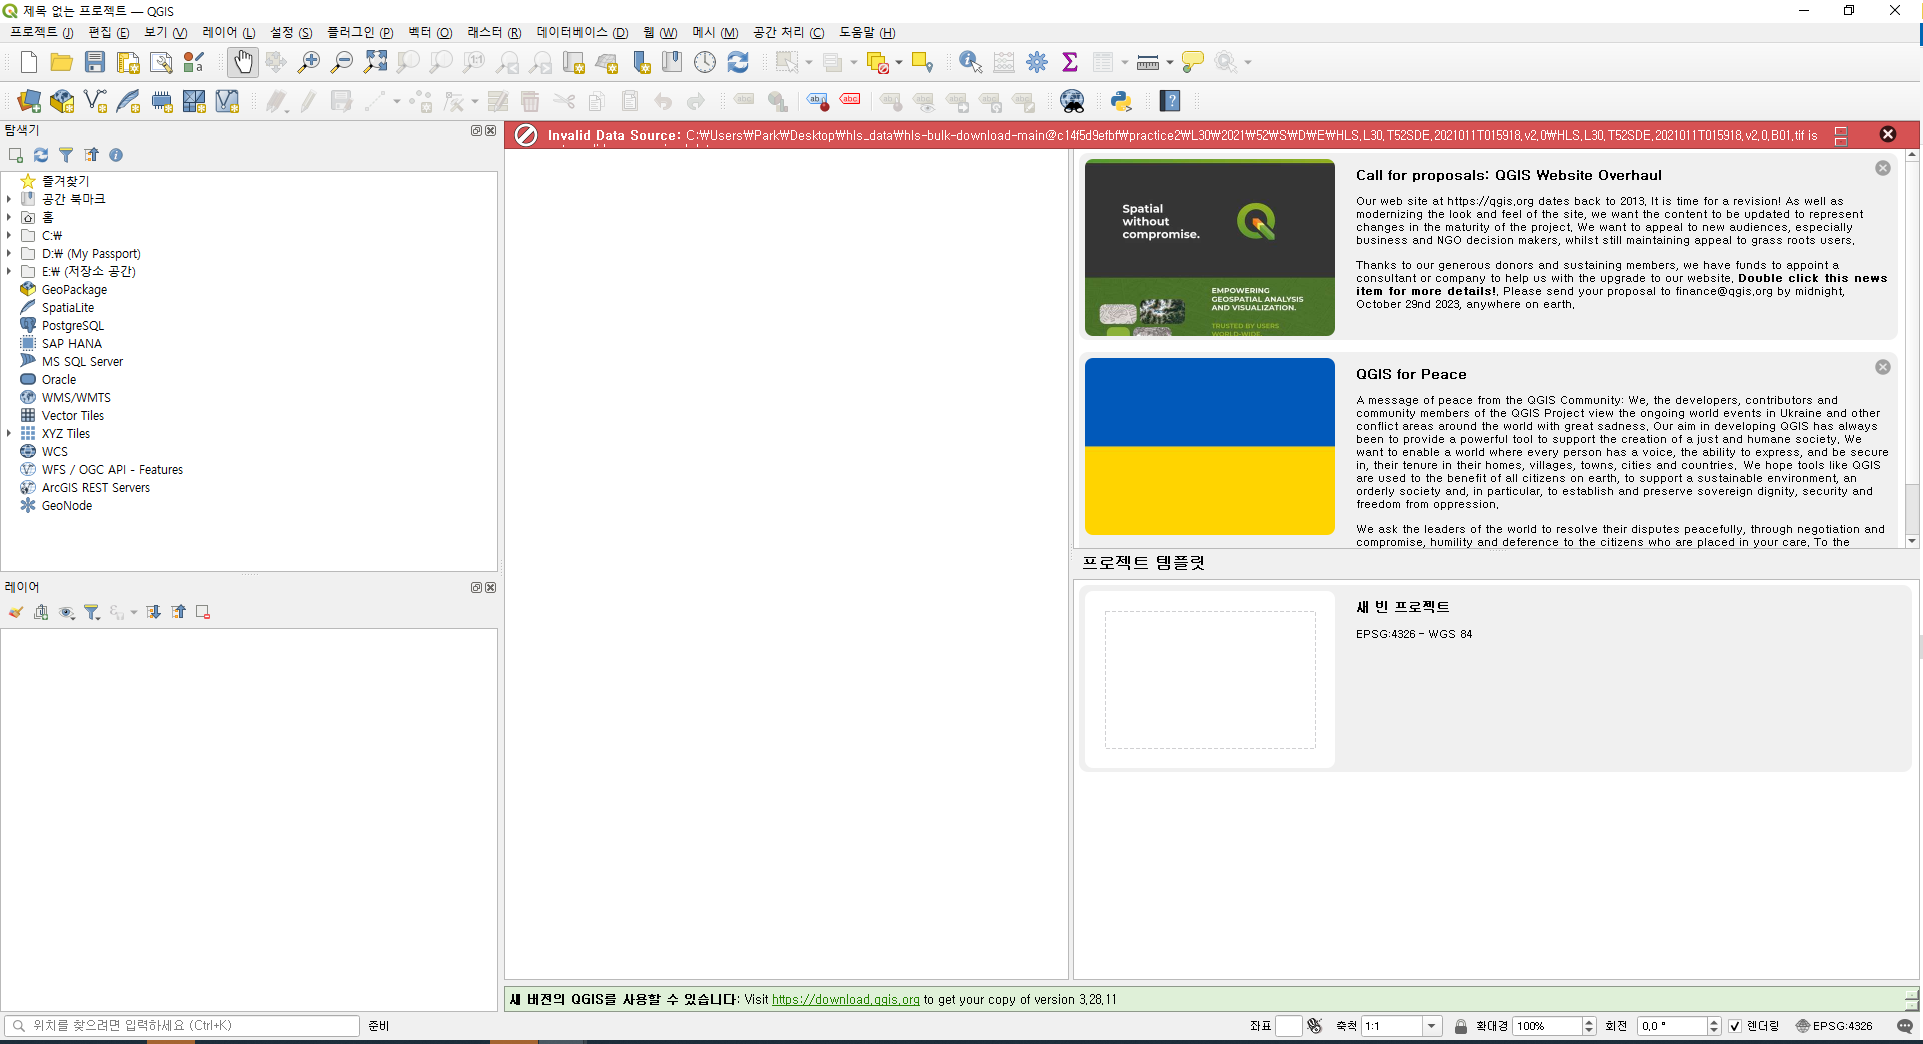Expand the XYZ Tiles node
This screenshot has height=1044, width=1923.
(9, 433)
